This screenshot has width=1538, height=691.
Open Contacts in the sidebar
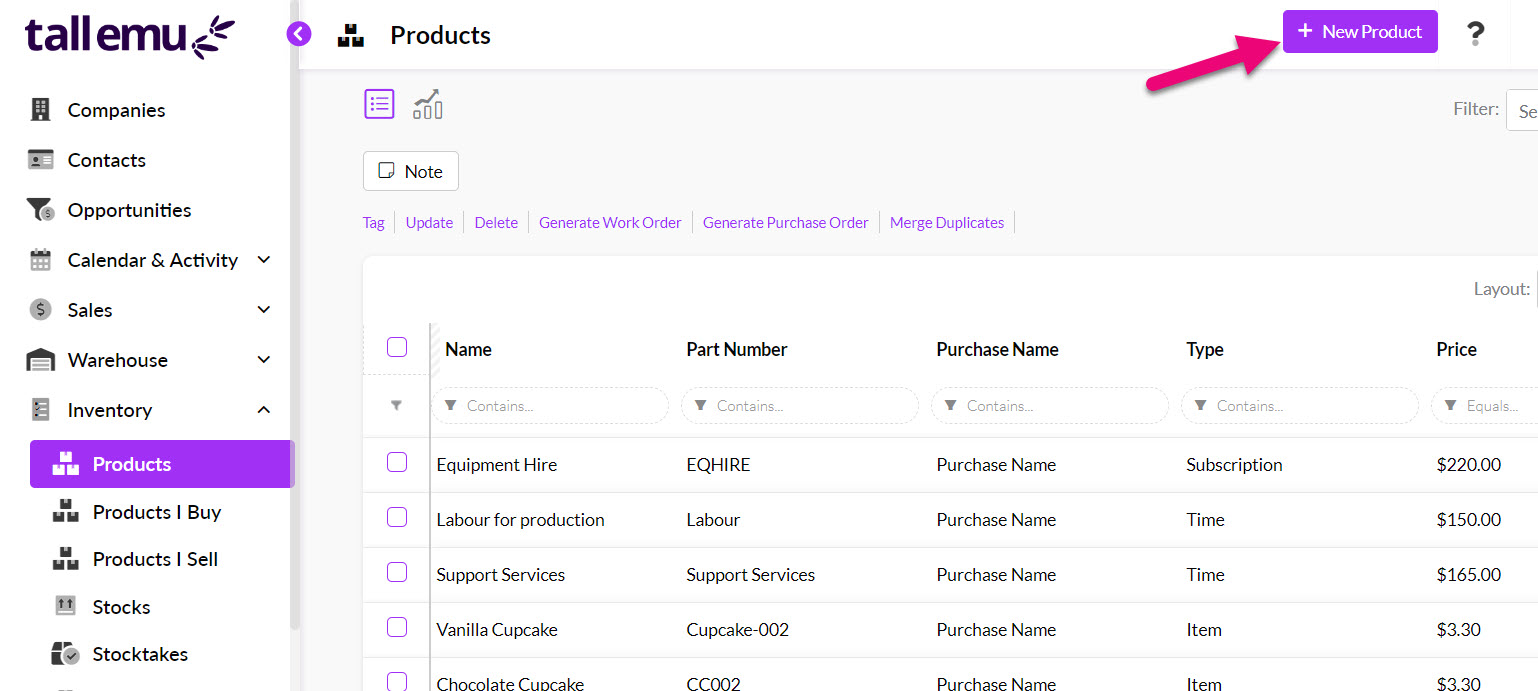(106, 160)
